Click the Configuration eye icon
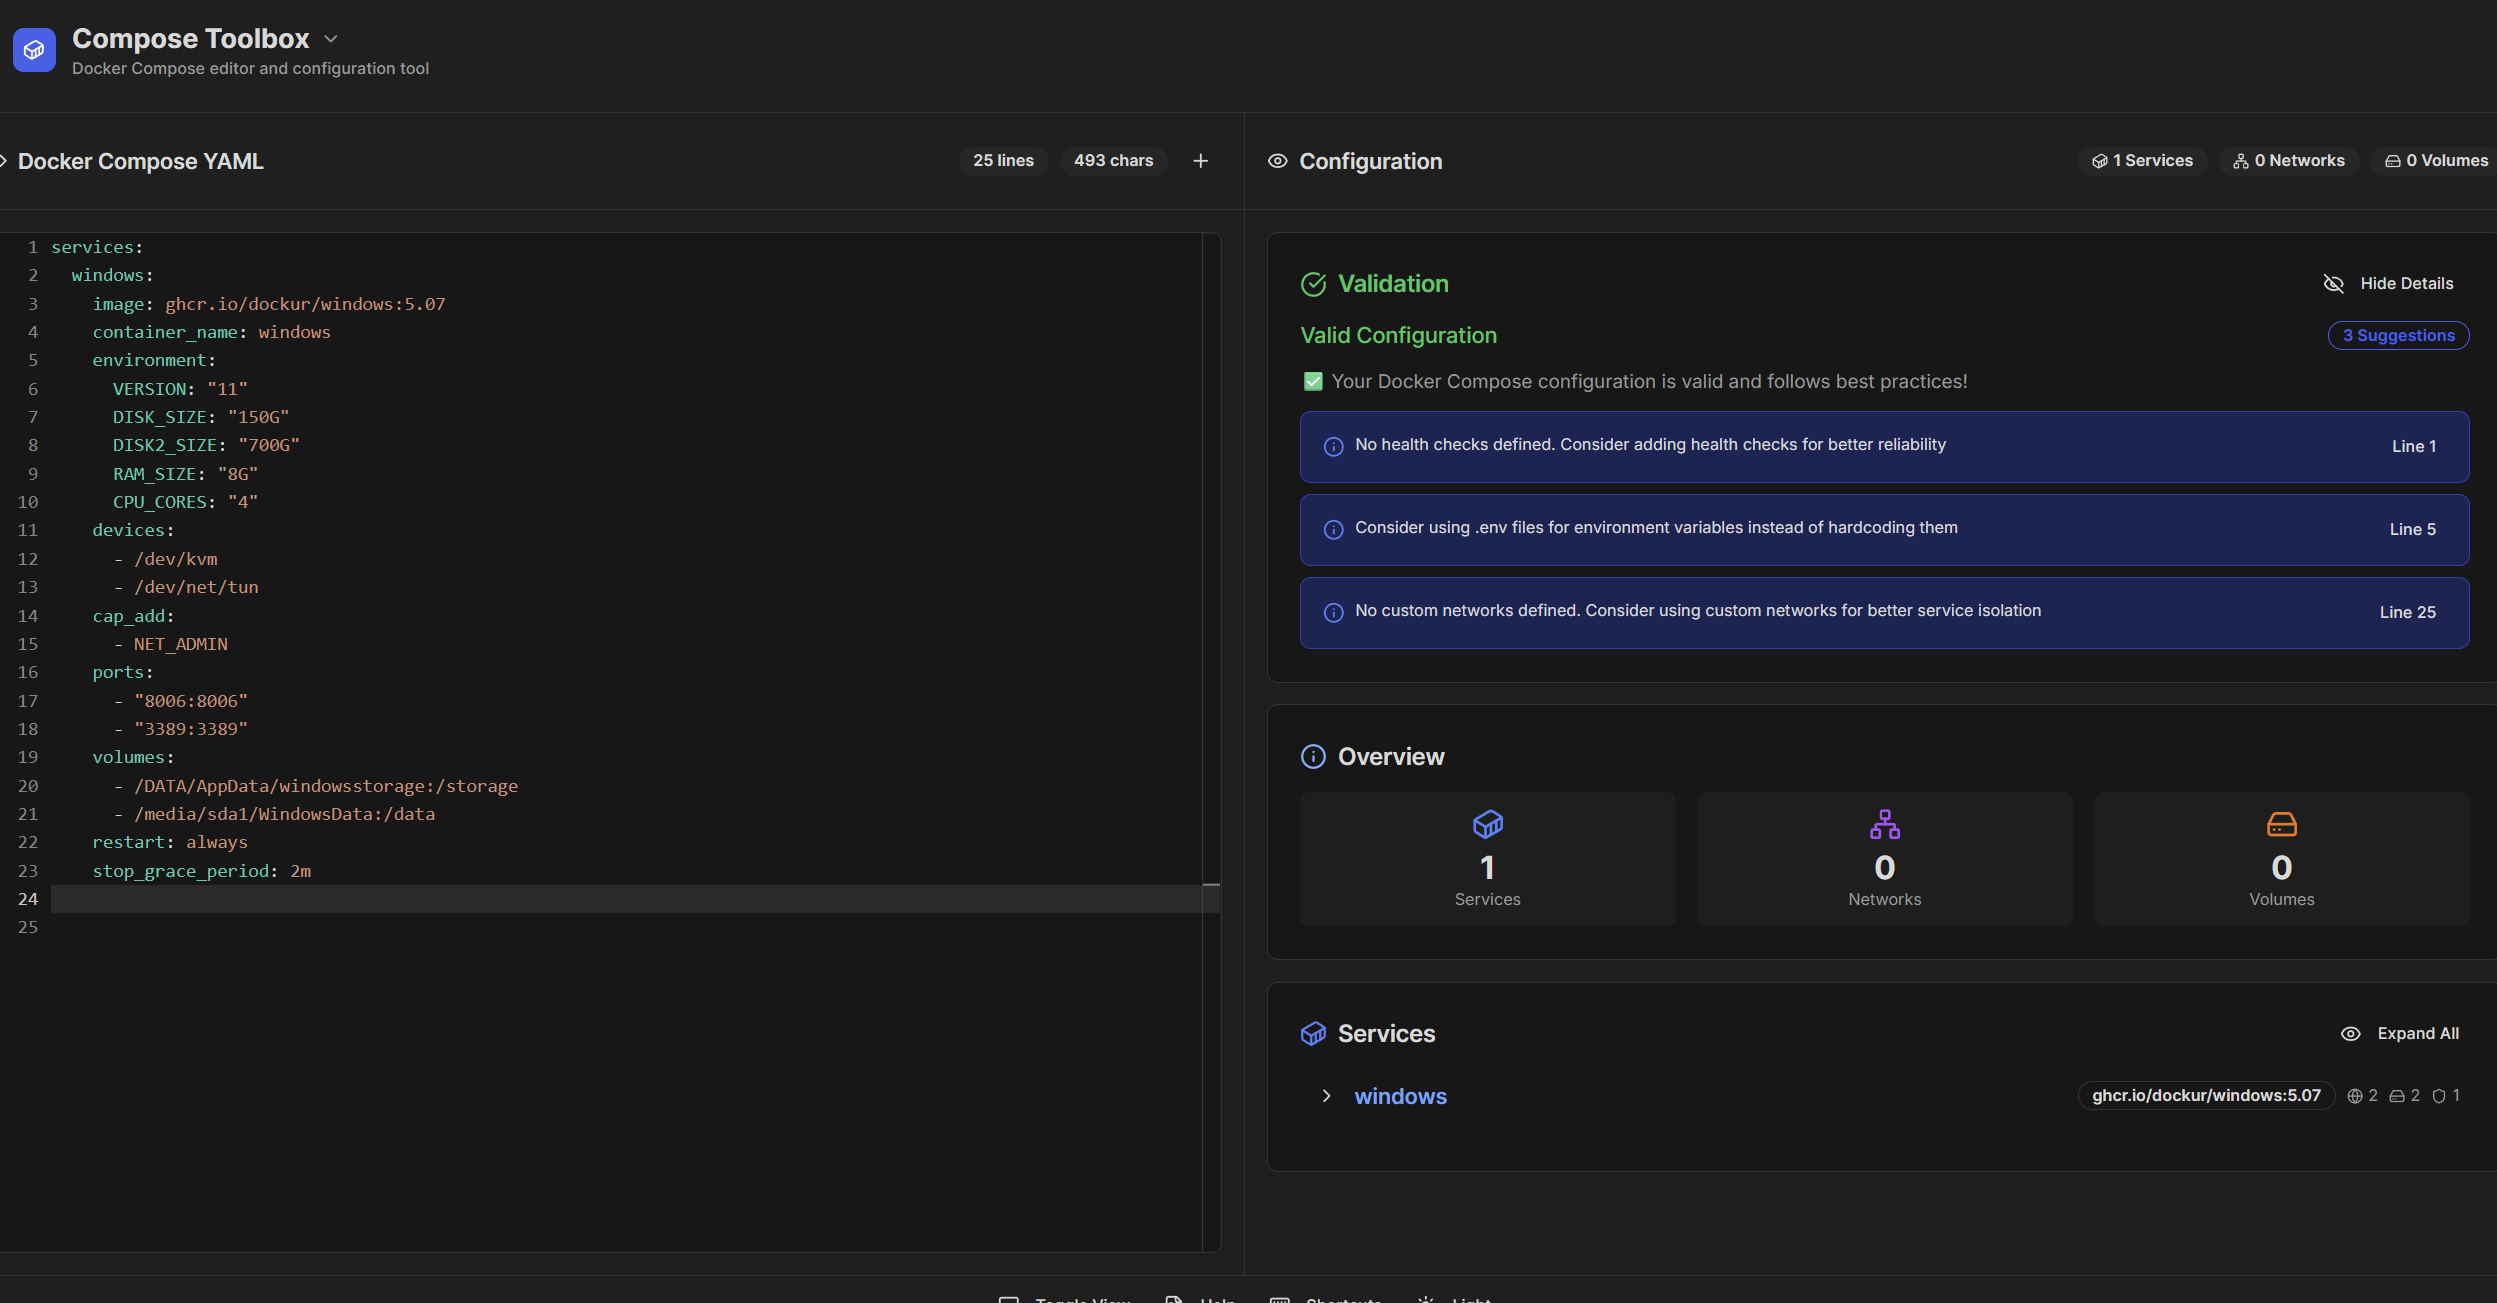 (1277, 161)
